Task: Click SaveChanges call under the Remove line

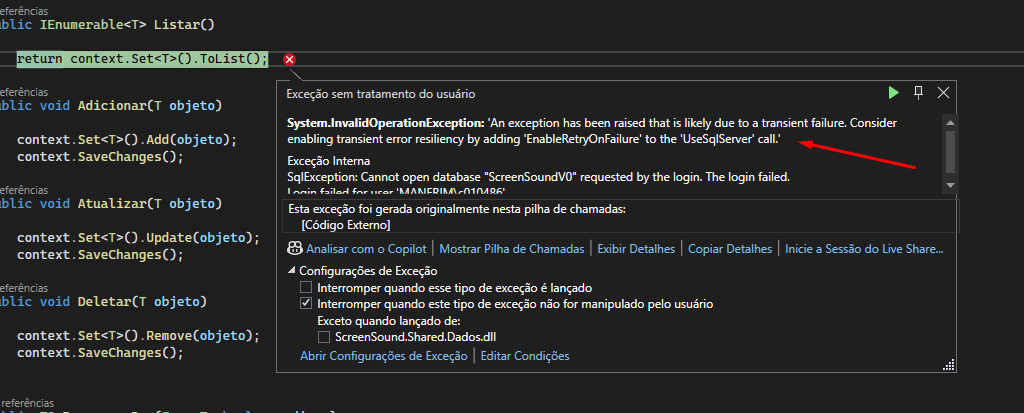Action: click(x=101, y=353)
